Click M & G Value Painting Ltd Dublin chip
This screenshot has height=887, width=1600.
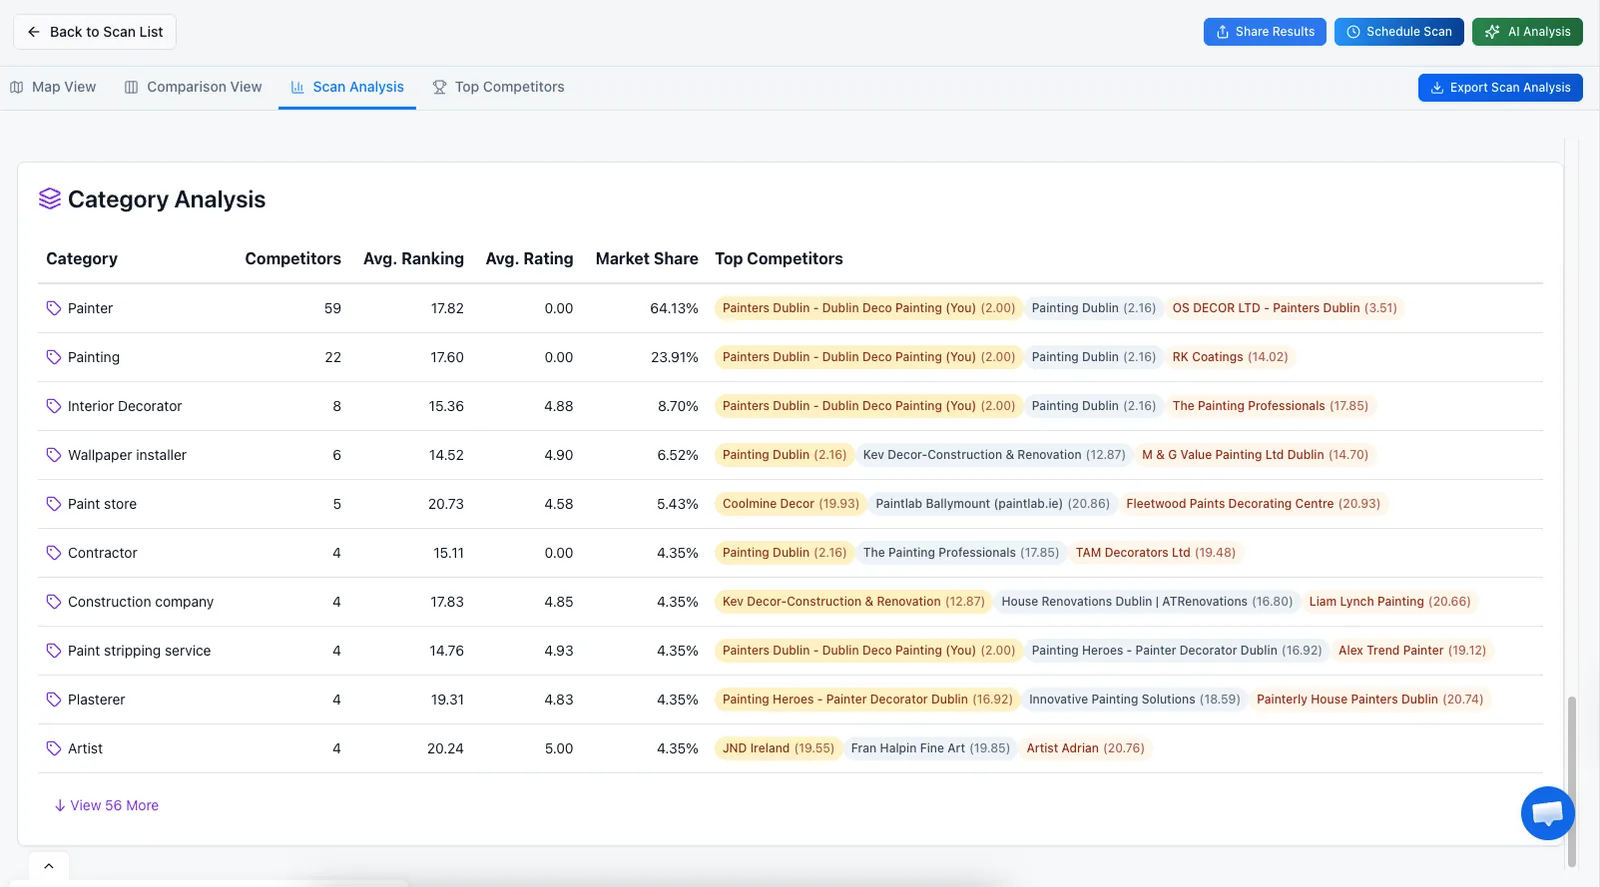[1255, 455]
